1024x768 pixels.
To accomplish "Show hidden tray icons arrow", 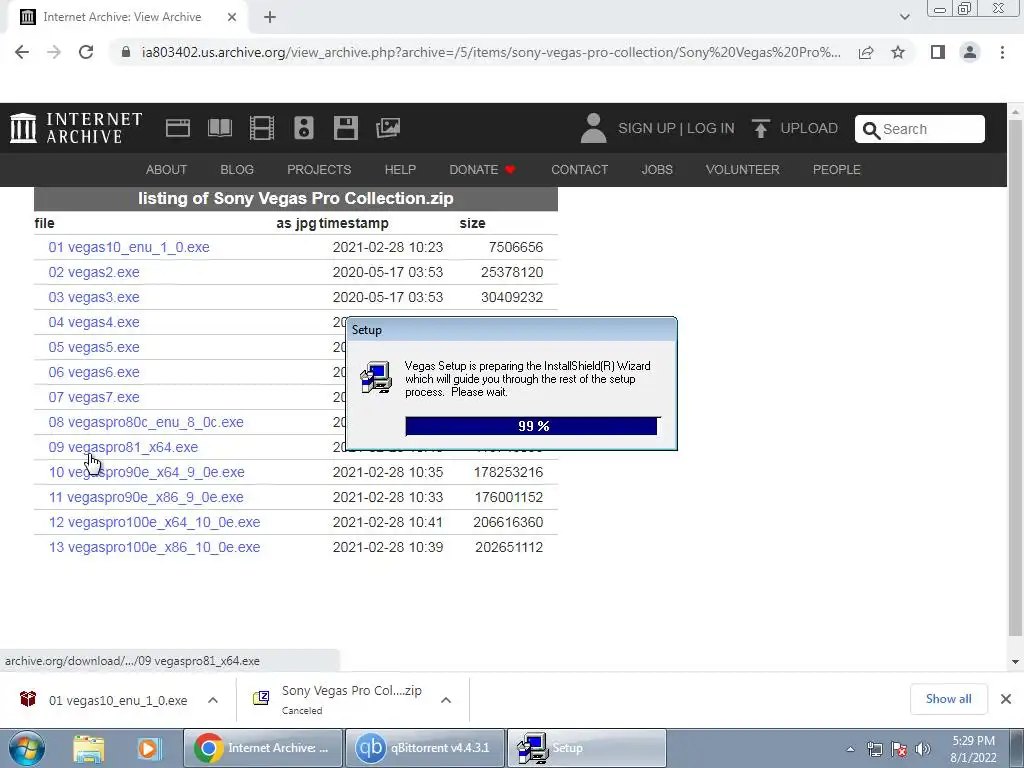I will 850,750.
